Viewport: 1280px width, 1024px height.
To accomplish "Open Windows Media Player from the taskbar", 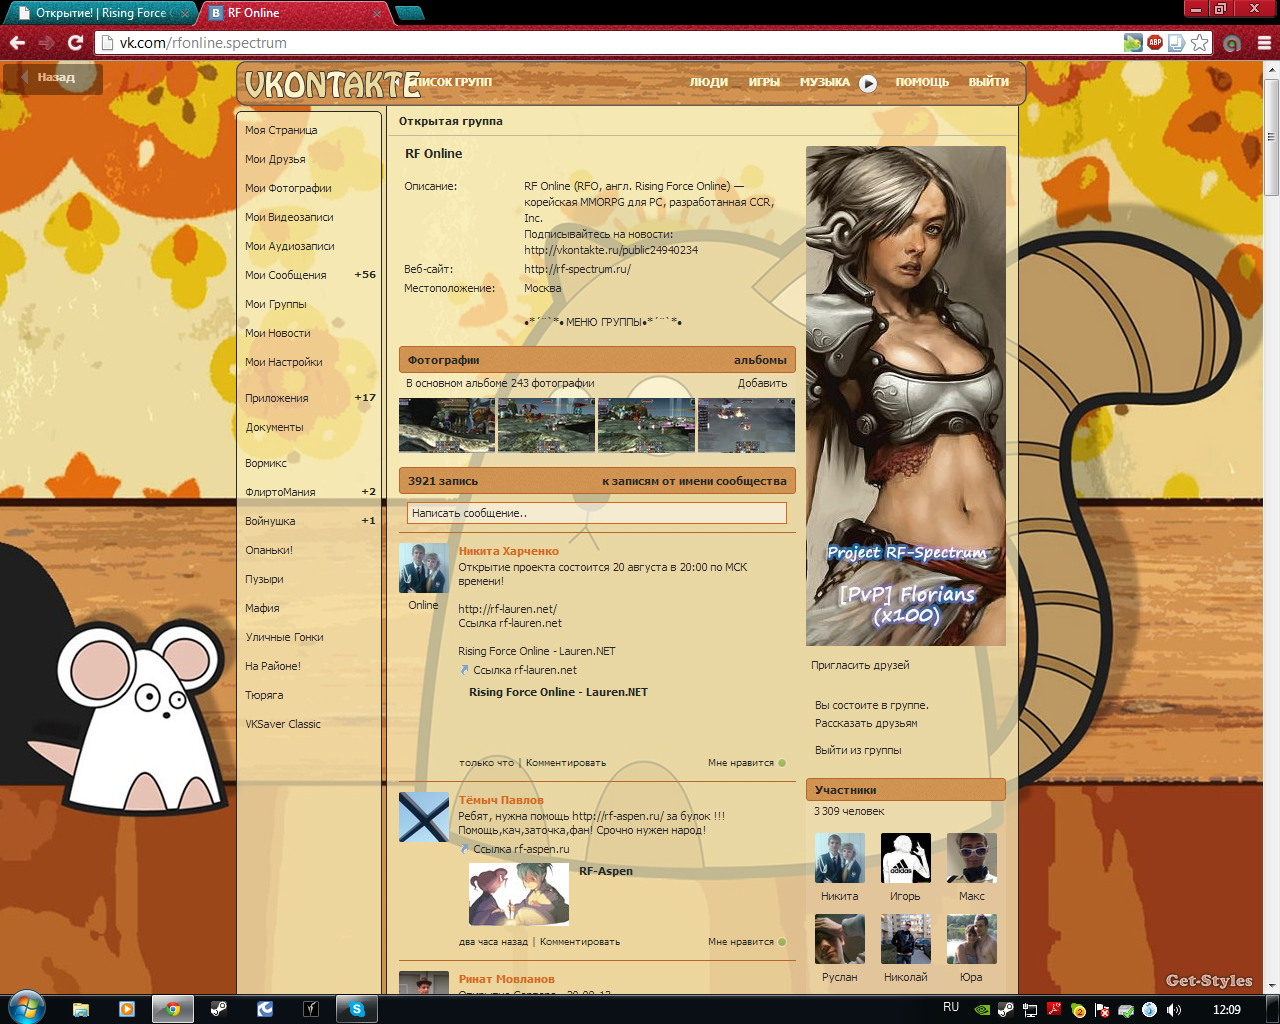I will coord(127,1009).
